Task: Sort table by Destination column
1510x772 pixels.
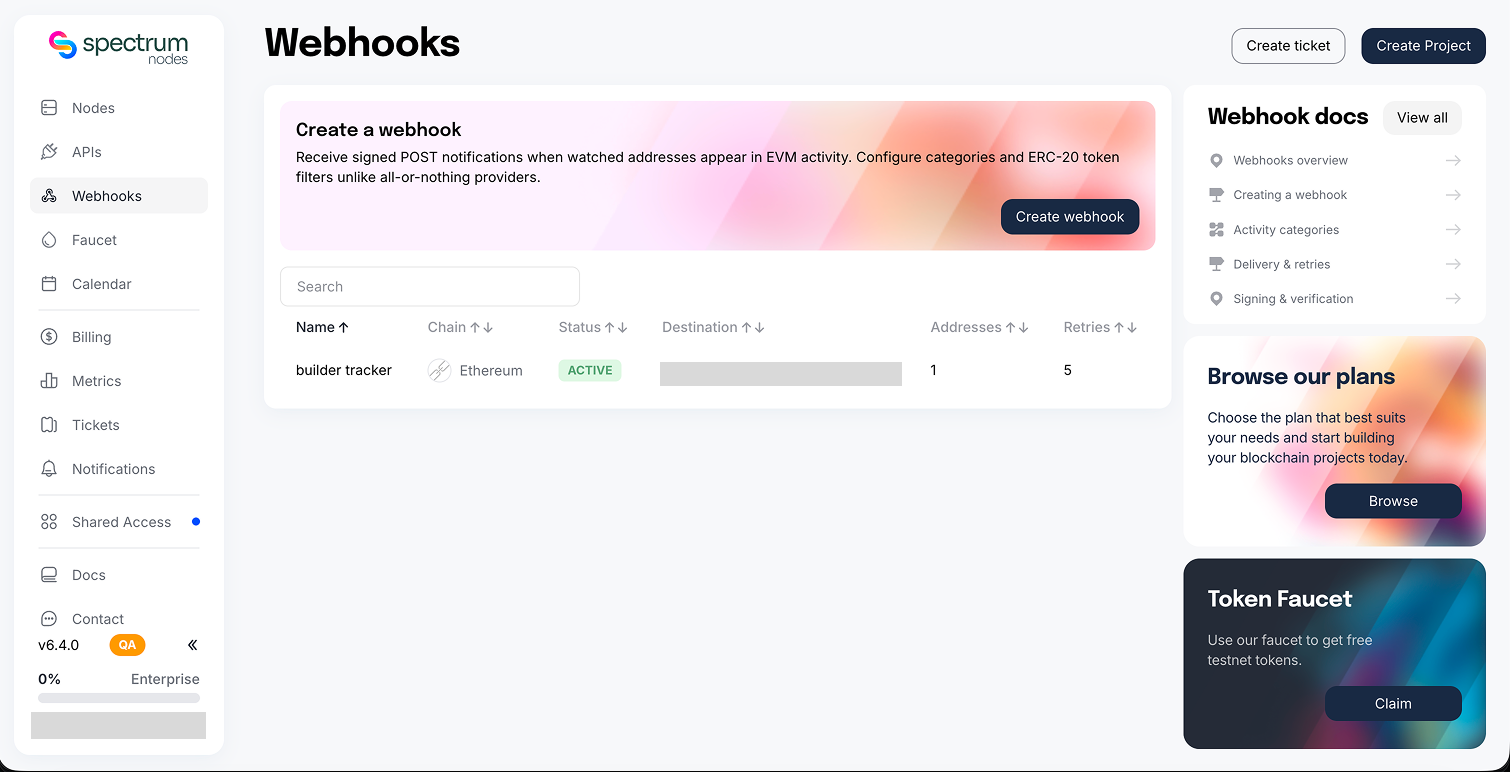Action: 713,327
